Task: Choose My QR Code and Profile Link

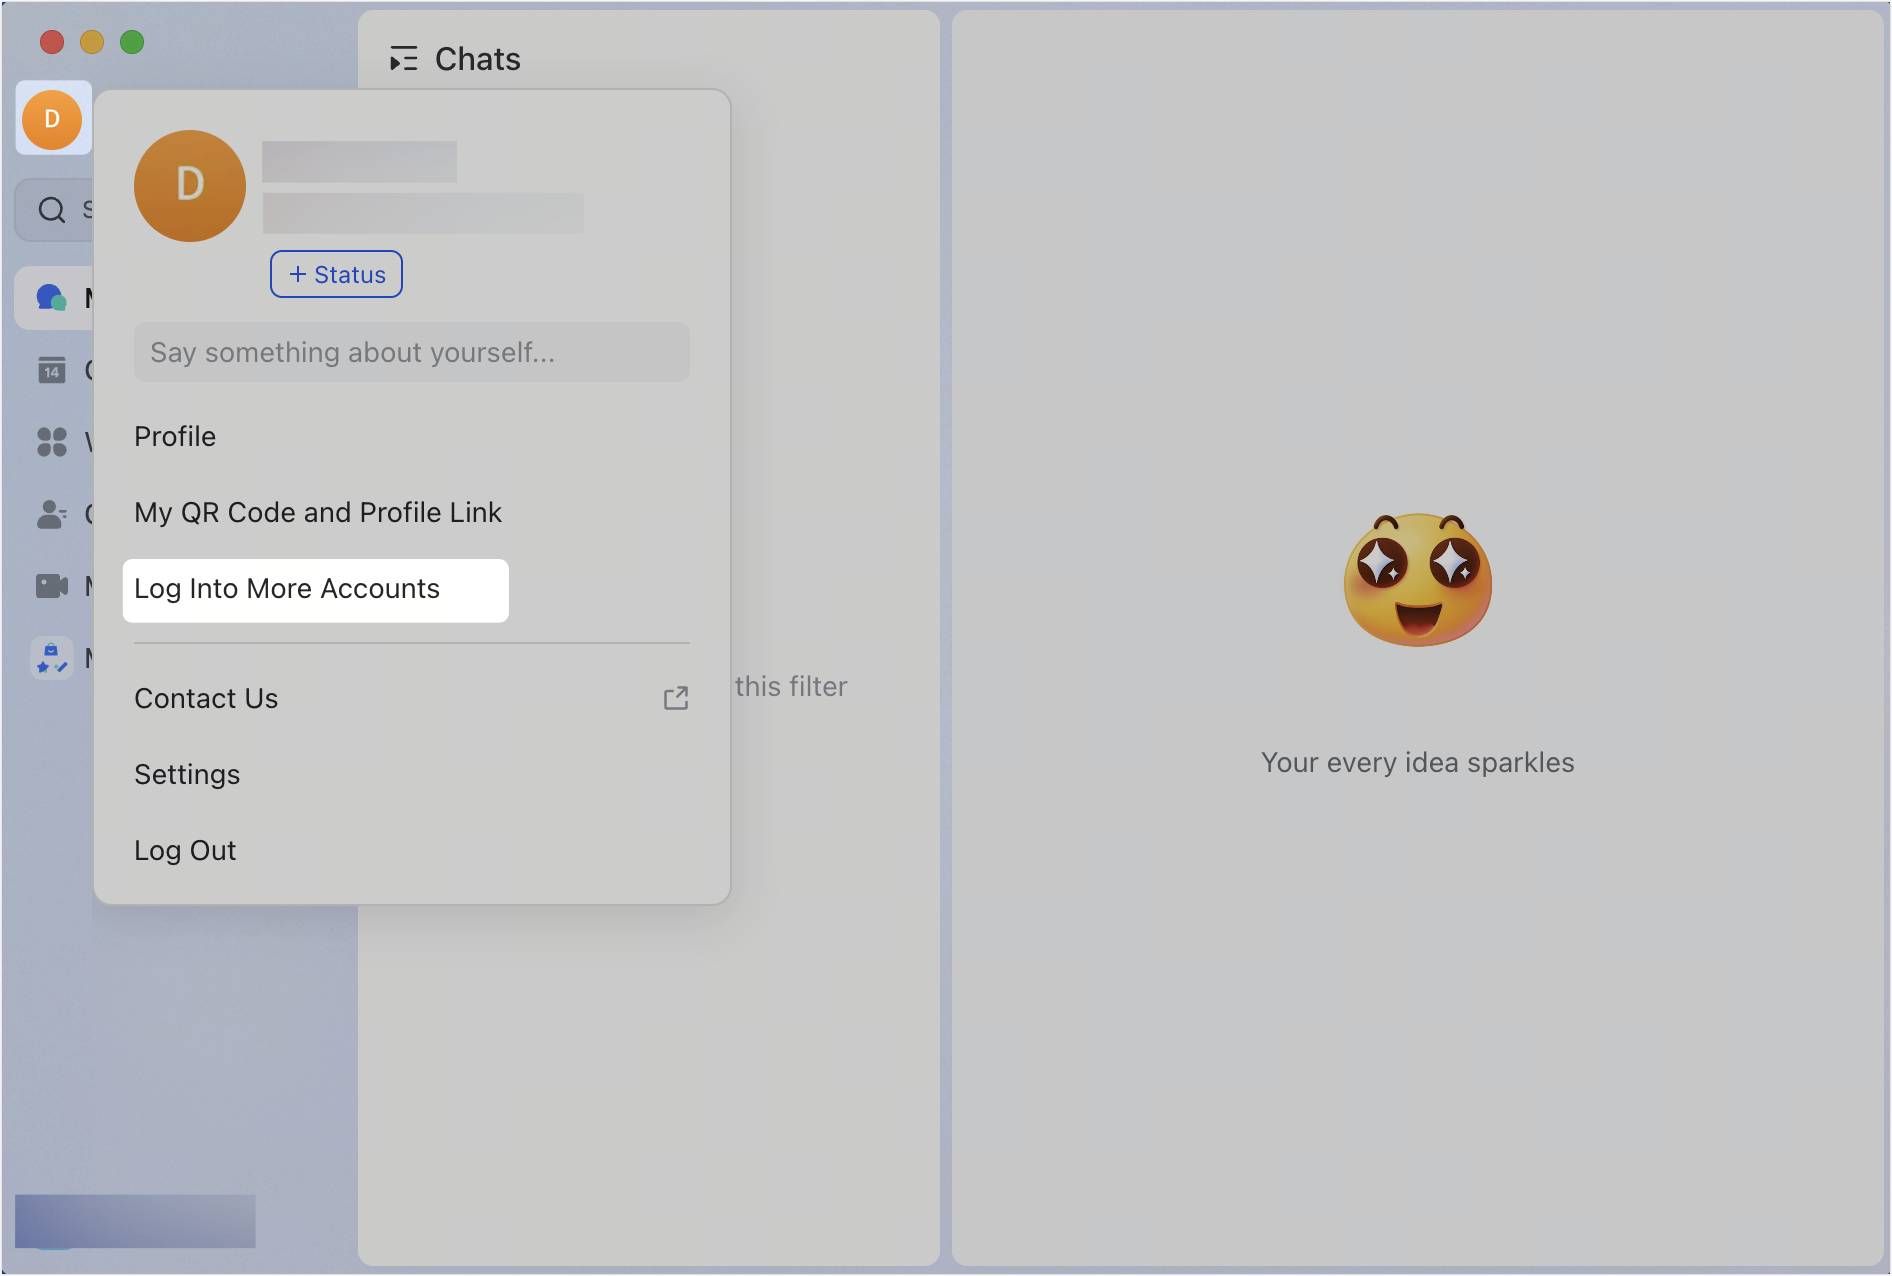Action: tap(318, 512)
